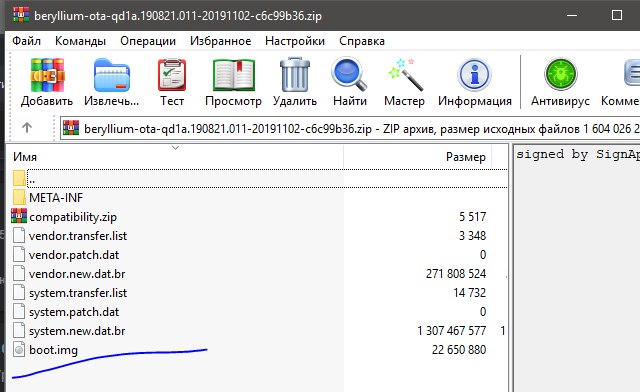Select system.transfer.list file name
The height and width of the screenshot is (392, 640).
(78, 293)
